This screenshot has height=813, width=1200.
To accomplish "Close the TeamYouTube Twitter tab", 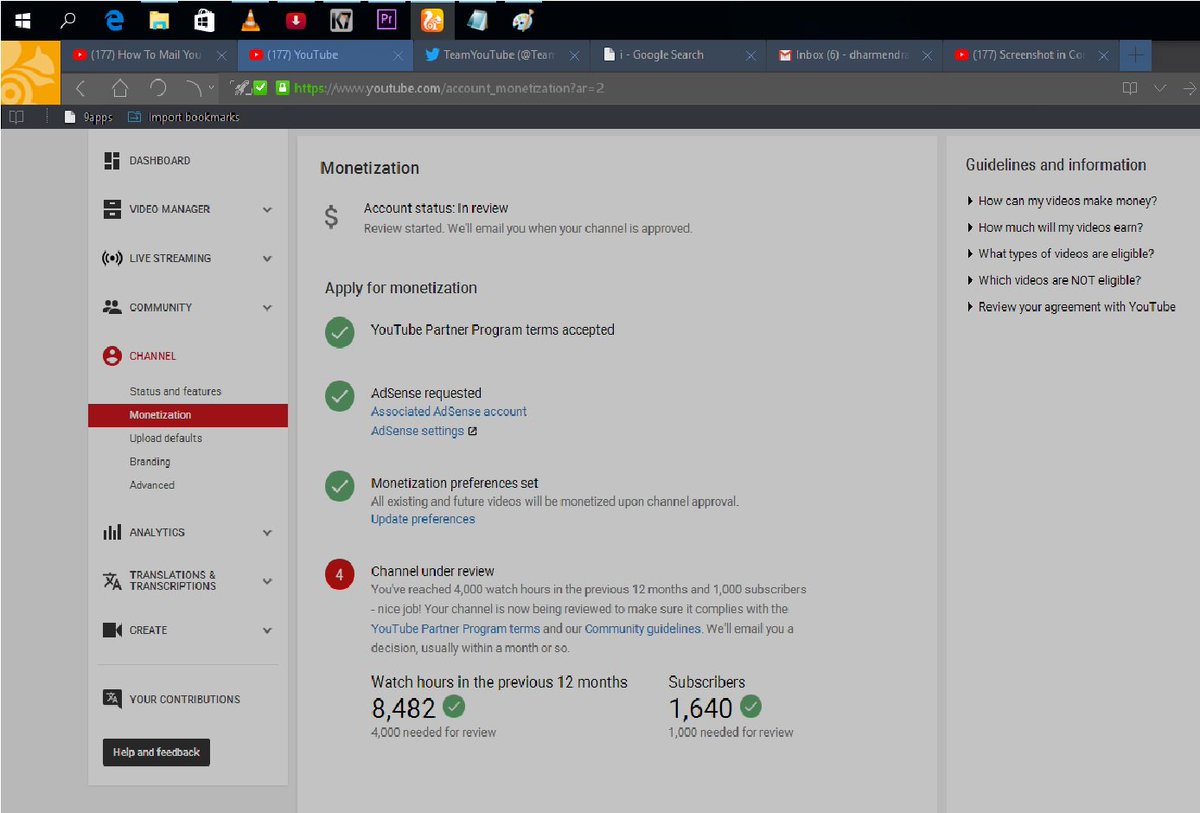I will 574,56.
